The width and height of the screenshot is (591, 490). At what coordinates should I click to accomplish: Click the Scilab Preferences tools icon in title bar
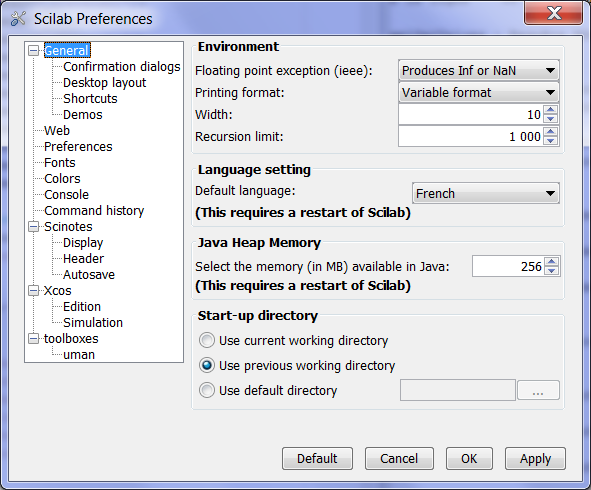pos(18,18)
